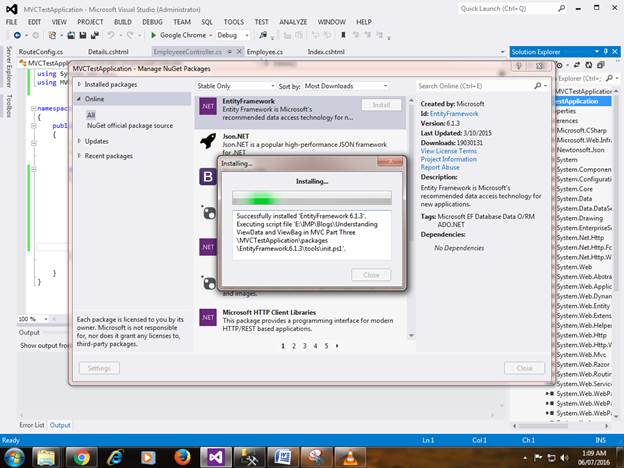Click Report Abuse link

[x=440, y=167]
